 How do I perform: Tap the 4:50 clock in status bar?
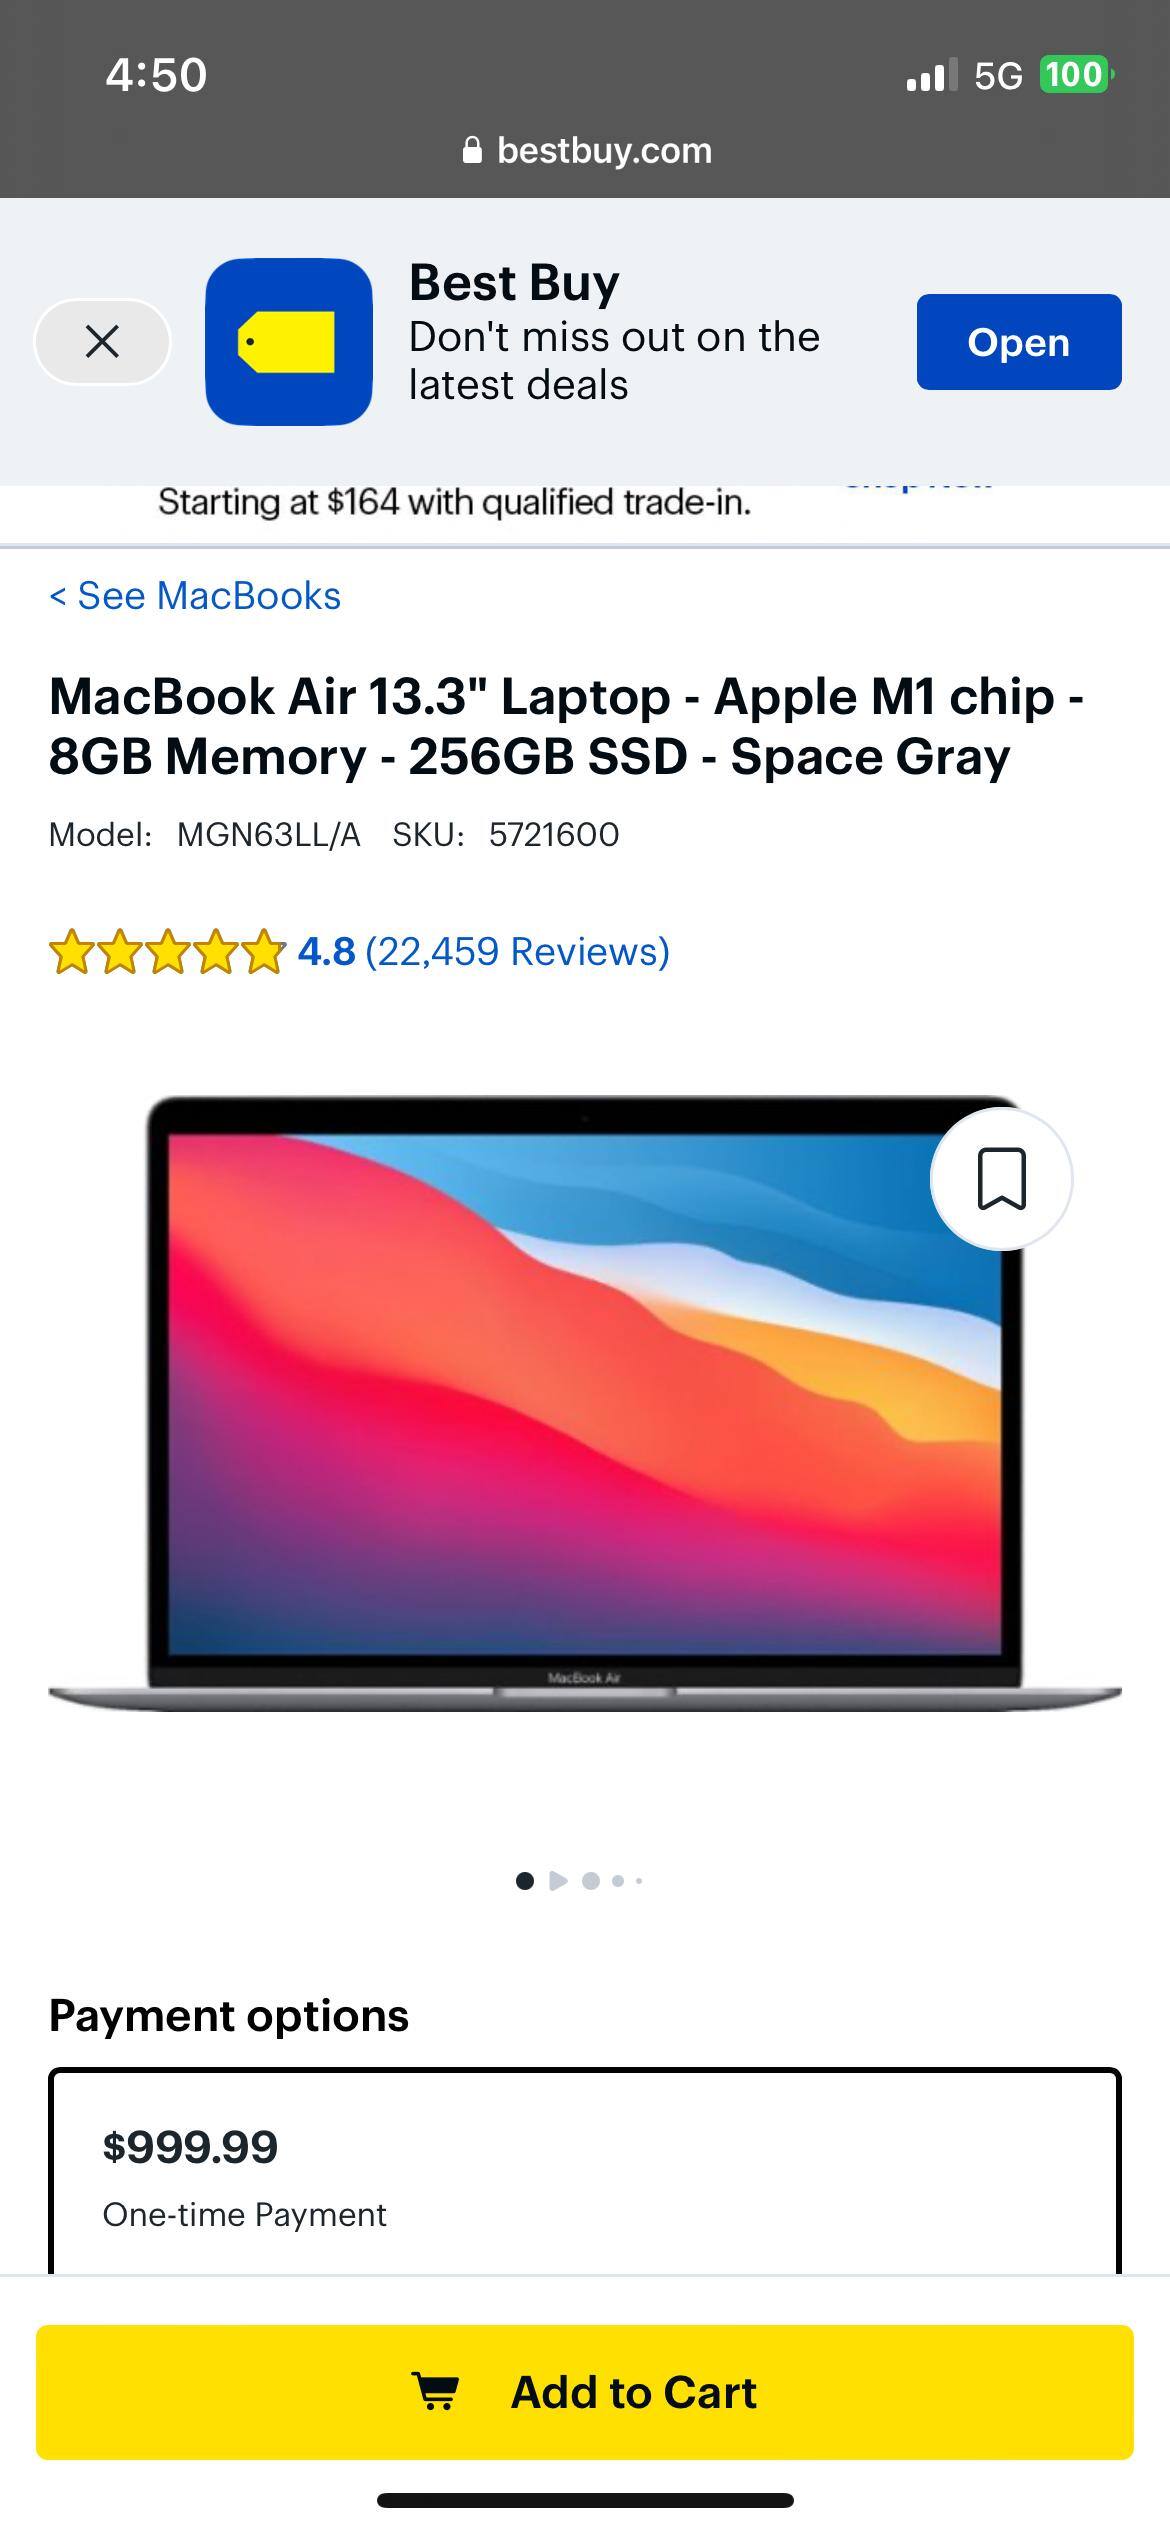tap(156, 75)
